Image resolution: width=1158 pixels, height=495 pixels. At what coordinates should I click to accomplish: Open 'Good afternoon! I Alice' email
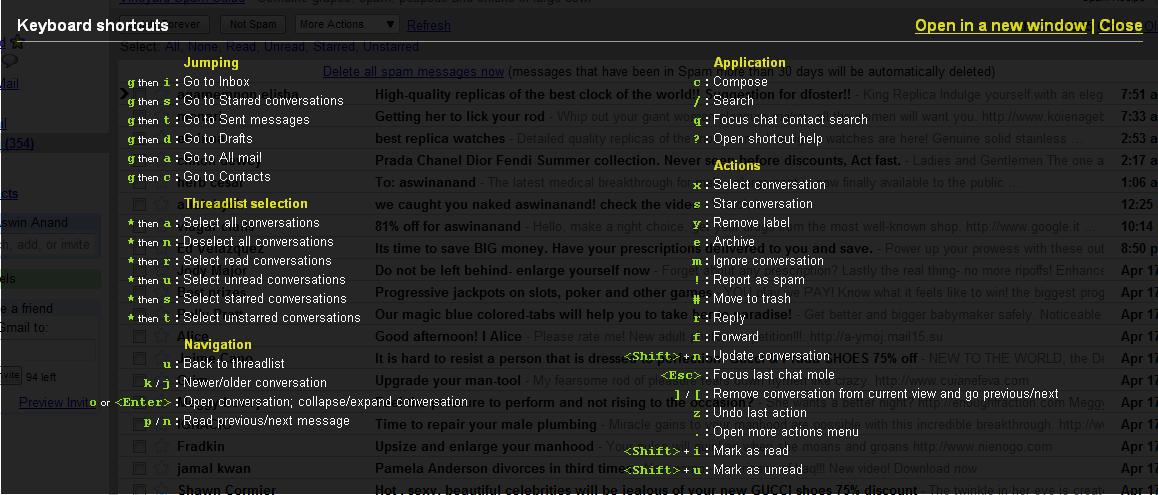pos(448,337)
